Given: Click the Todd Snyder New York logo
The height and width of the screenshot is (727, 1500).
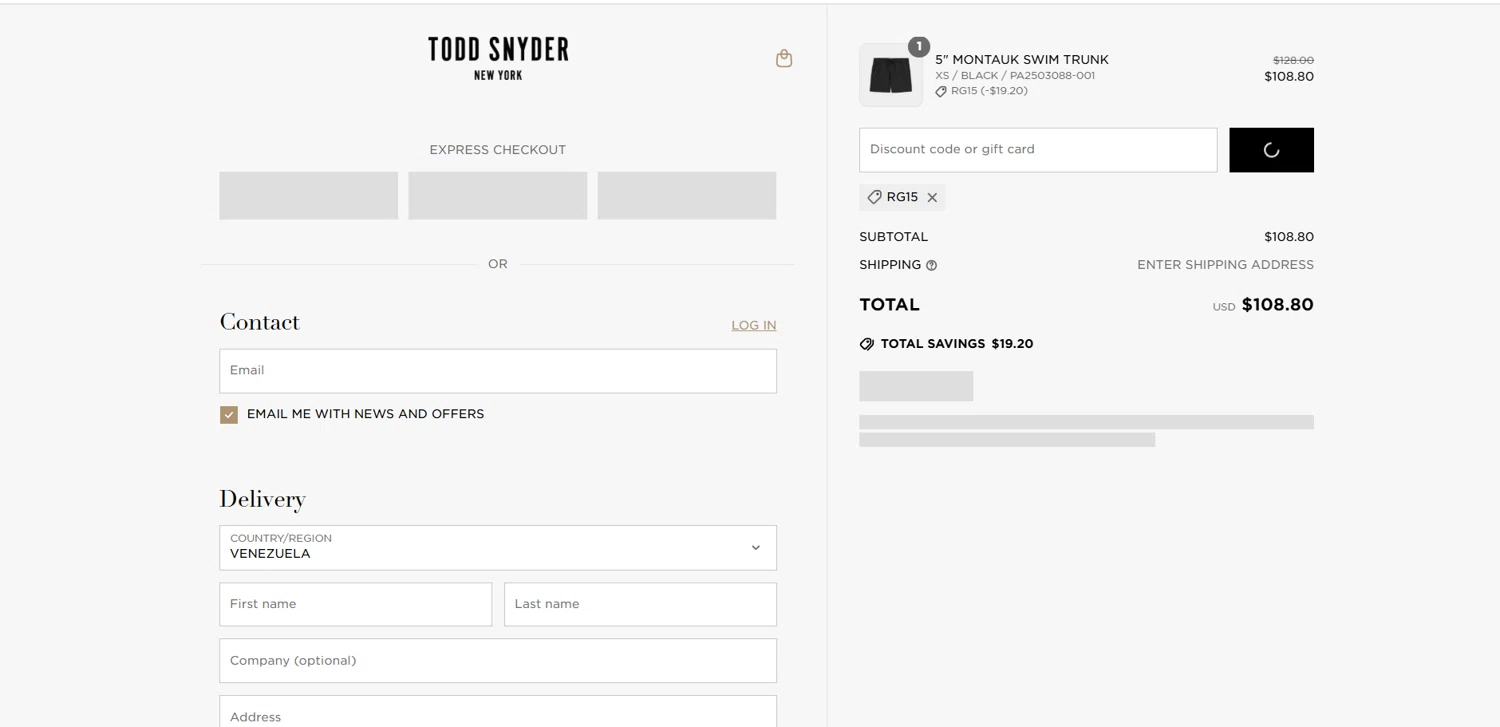Looking at the screenshot, I should click(x=498, y=59).
